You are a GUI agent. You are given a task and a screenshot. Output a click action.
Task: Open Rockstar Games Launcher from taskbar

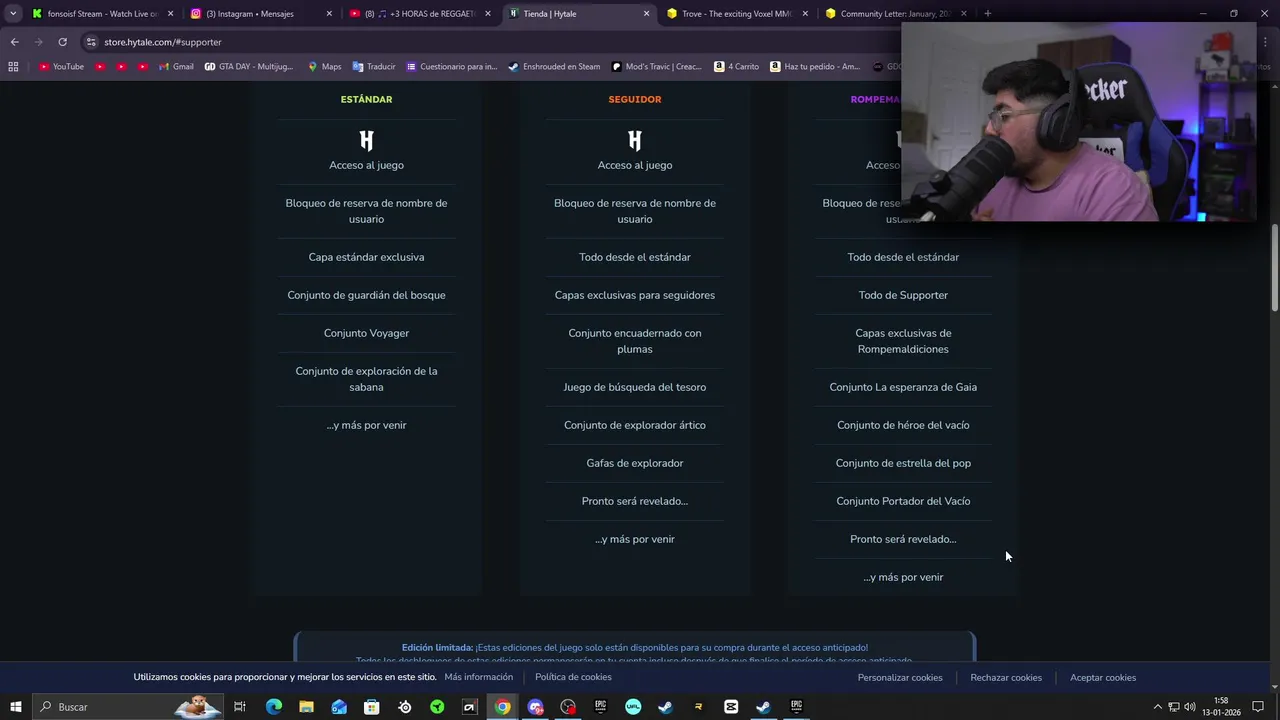[698, 707]
